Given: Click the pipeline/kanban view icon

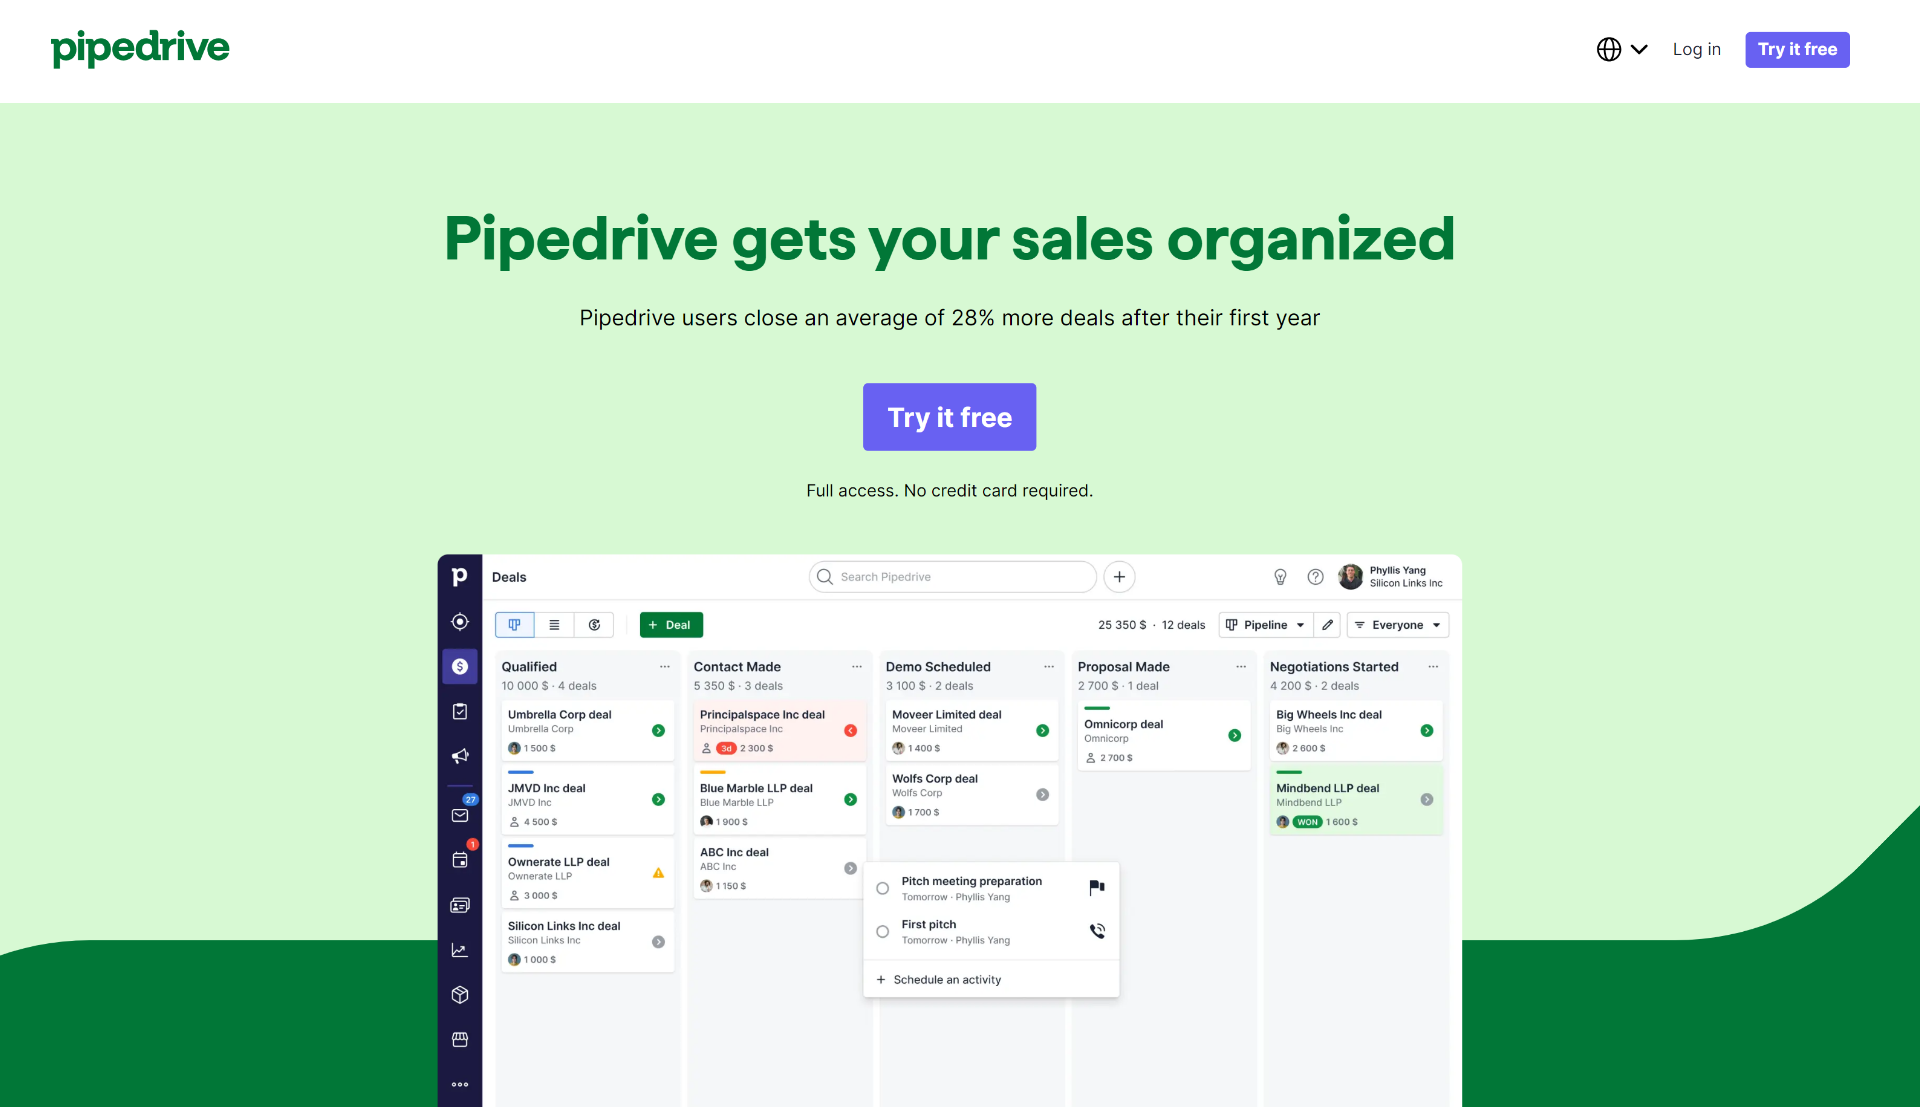Looking at the screenshot, I should click(x=516, y=624).
